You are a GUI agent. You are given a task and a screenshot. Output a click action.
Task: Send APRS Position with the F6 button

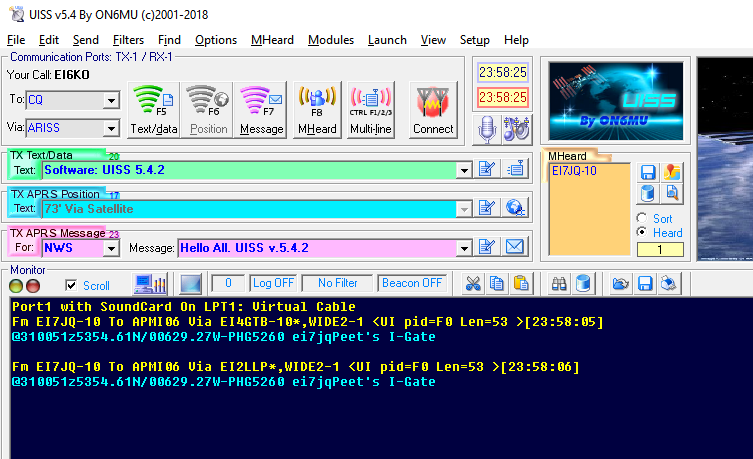pos(208,110)
